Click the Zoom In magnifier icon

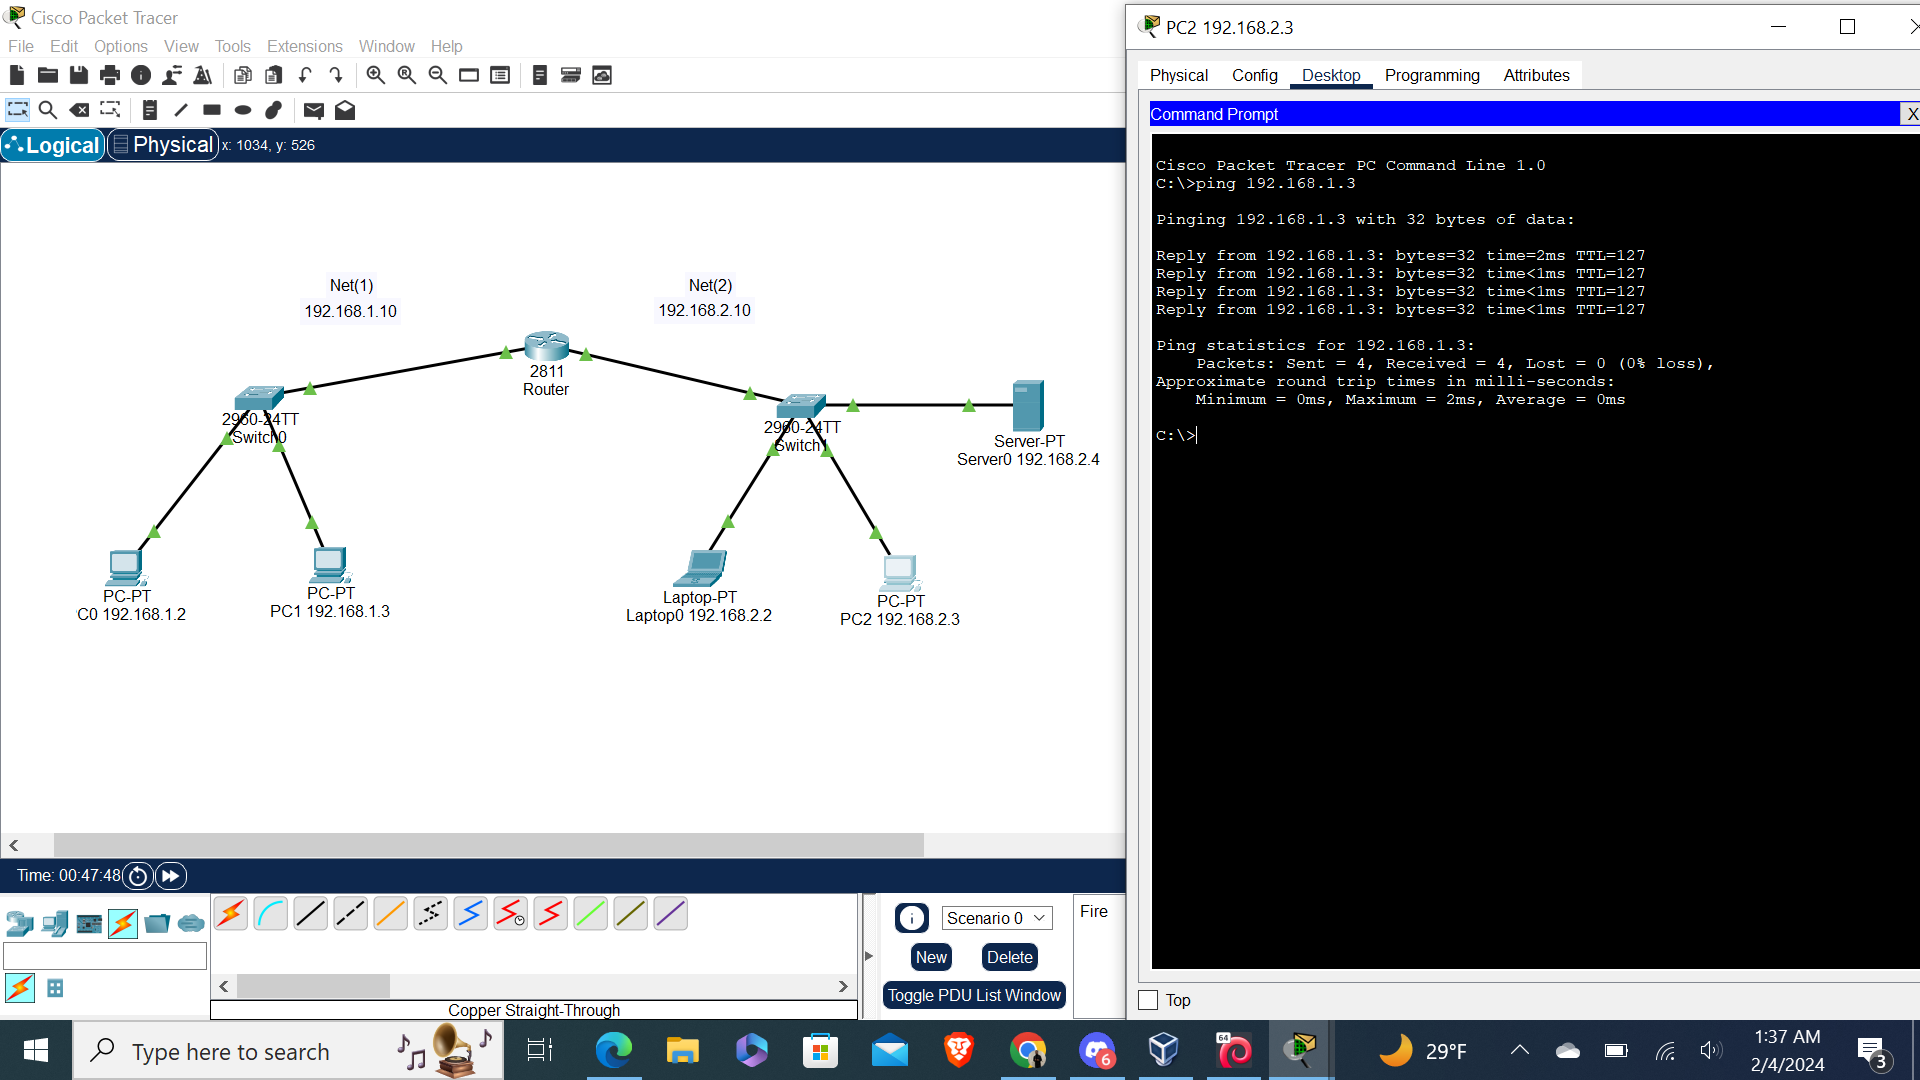[x=376, y=75]
